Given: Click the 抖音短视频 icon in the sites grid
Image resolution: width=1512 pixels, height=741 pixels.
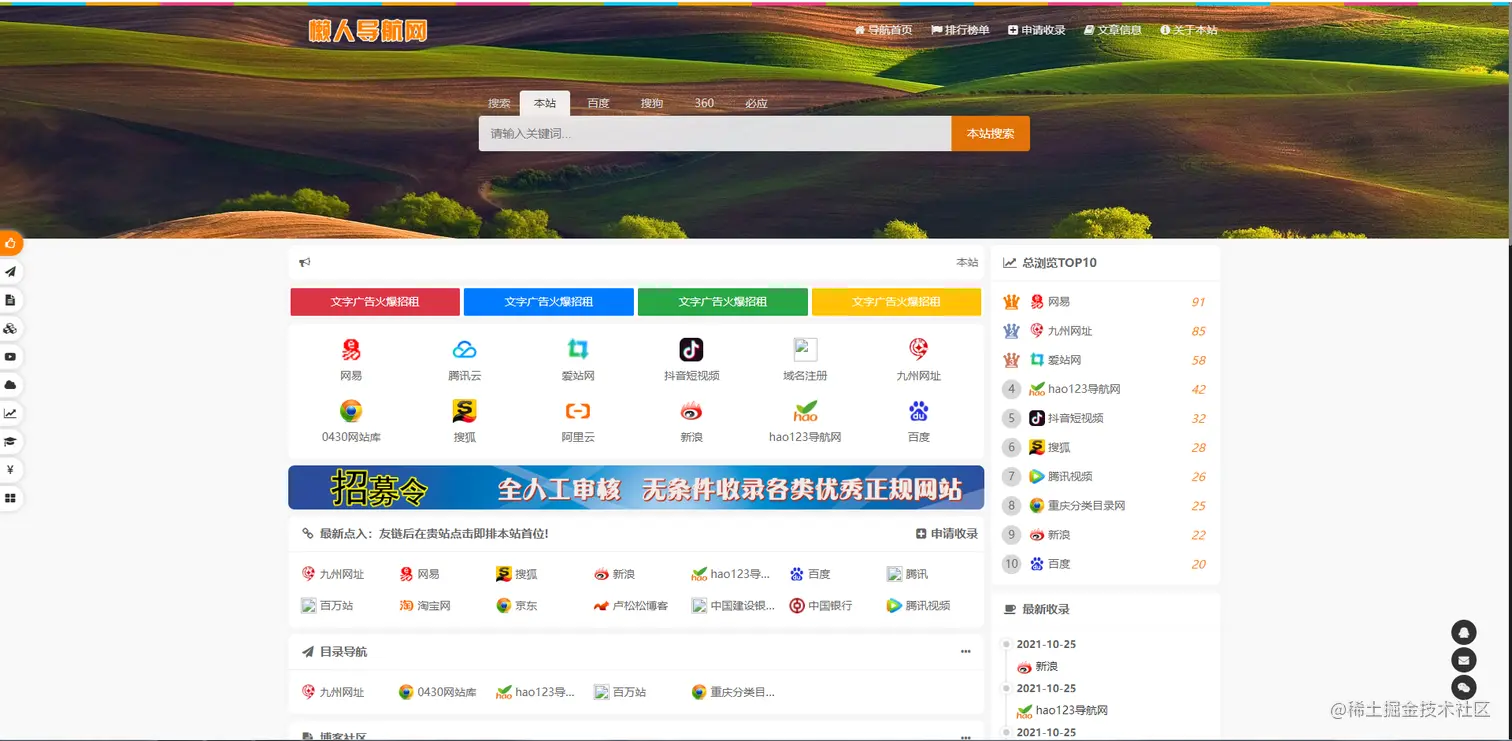Looking at the screenshot, I should pos(691,349).
